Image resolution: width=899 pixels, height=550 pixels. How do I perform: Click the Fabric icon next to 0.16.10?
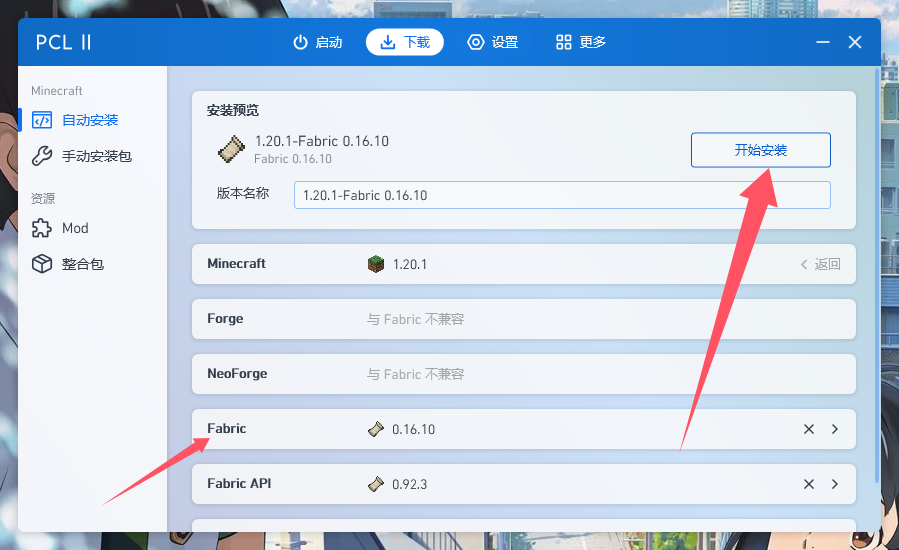[376, 429]
